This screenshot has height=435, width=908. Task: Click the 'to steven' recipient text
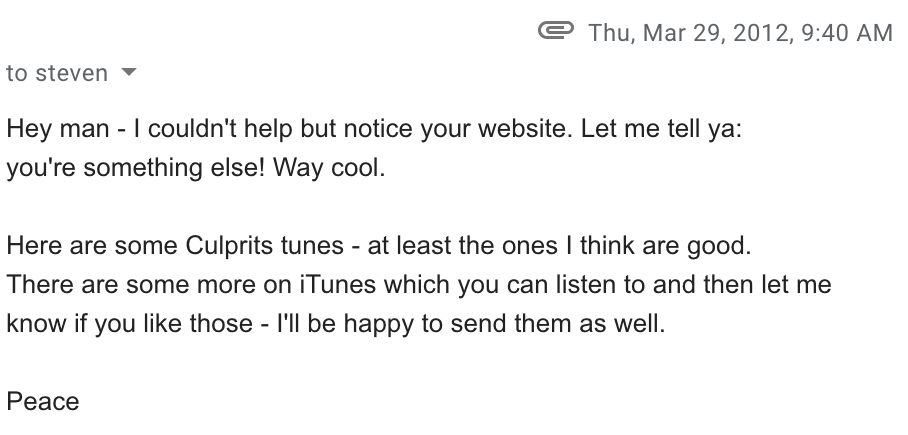tap(57, 74)
